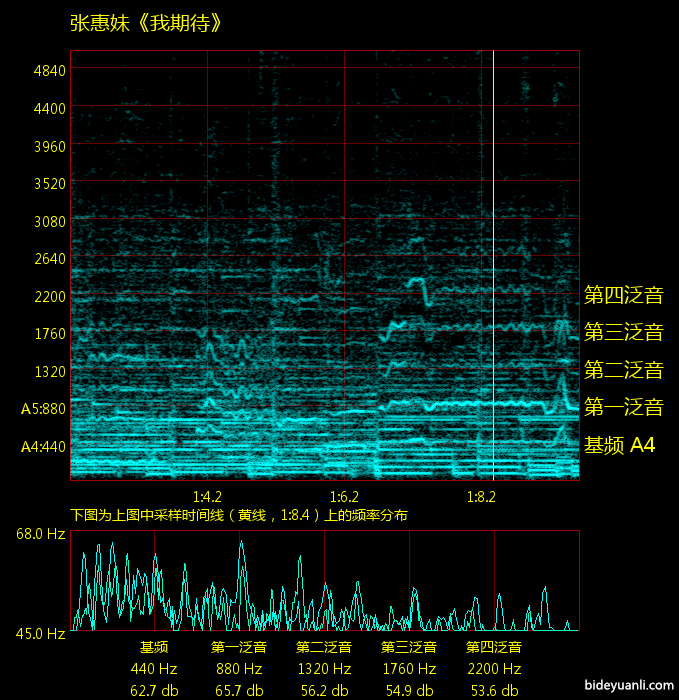Screen dimensions: 679x700
Task: Select the song title 张惠妹《我期待》
Action: pos(146,23)
